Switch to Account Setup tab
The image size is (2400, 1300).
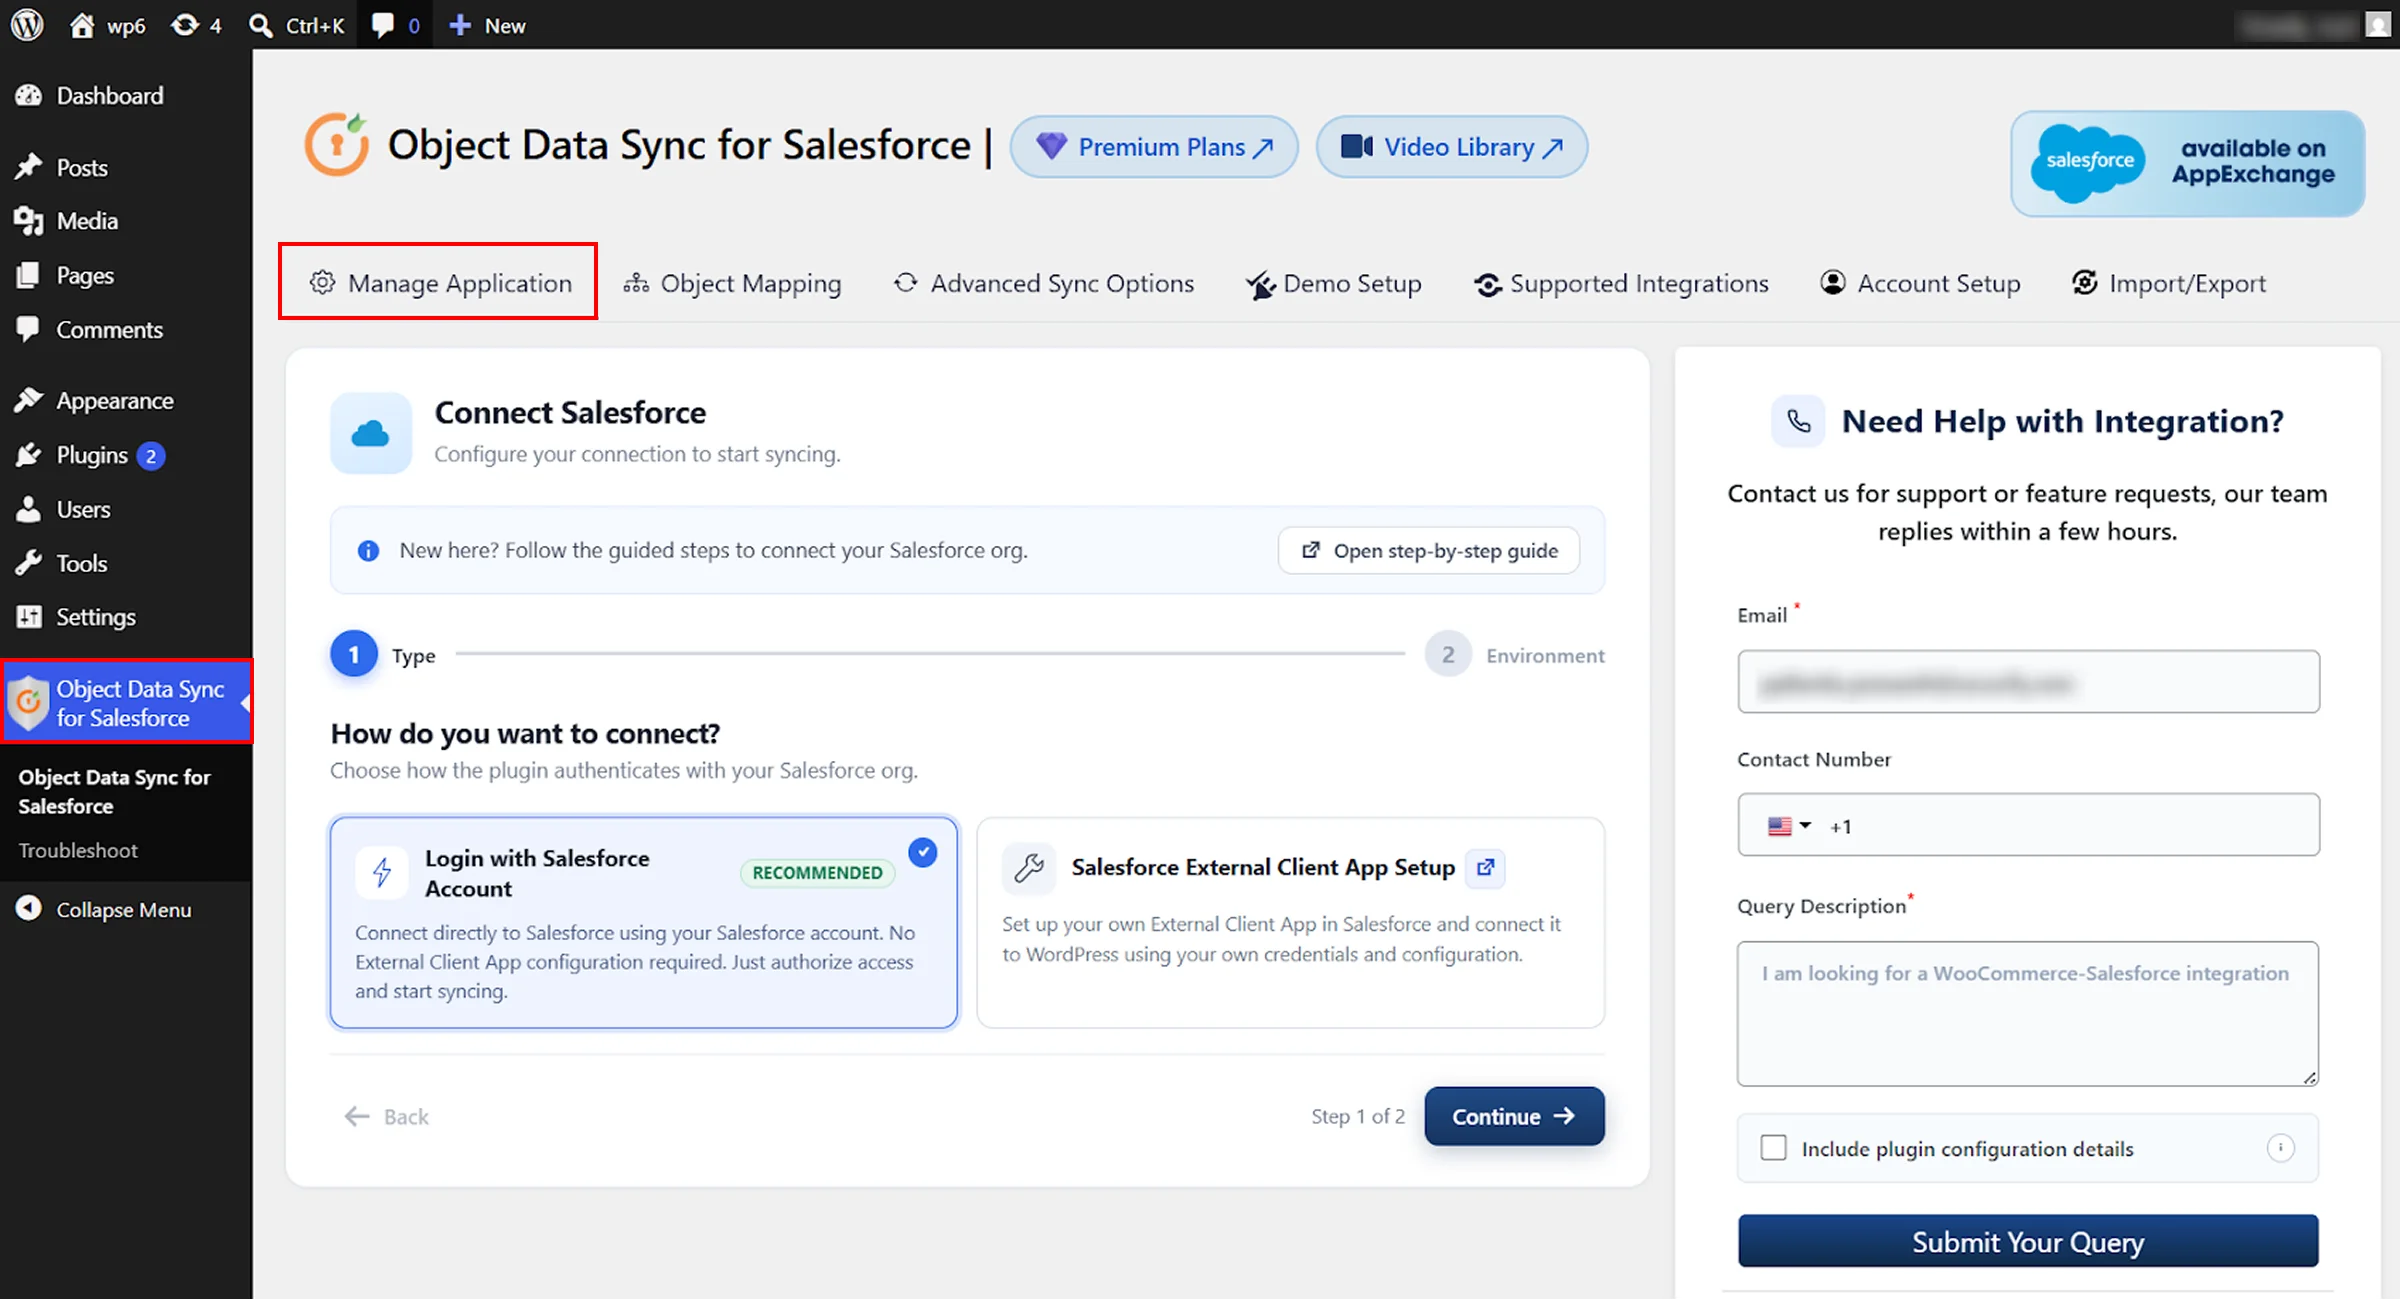(1920, 283)
